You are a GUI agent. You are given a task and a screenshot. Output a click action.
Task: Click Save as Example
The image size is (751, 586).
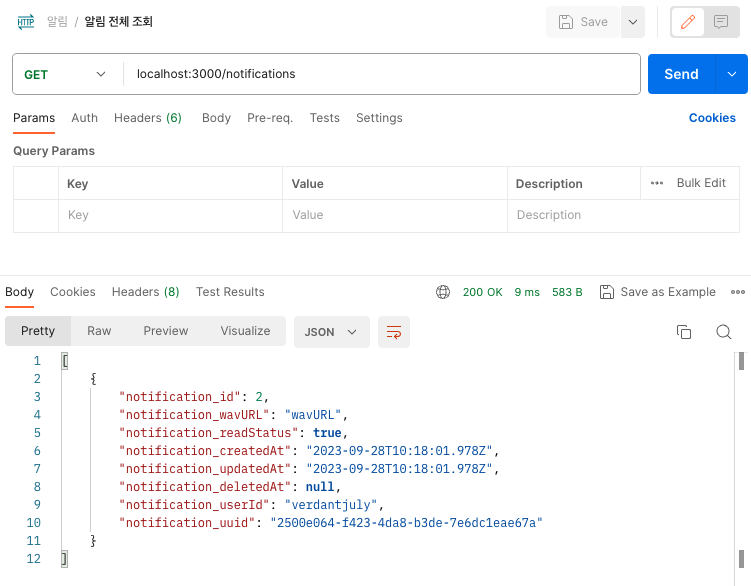click(x=658, y=292)
